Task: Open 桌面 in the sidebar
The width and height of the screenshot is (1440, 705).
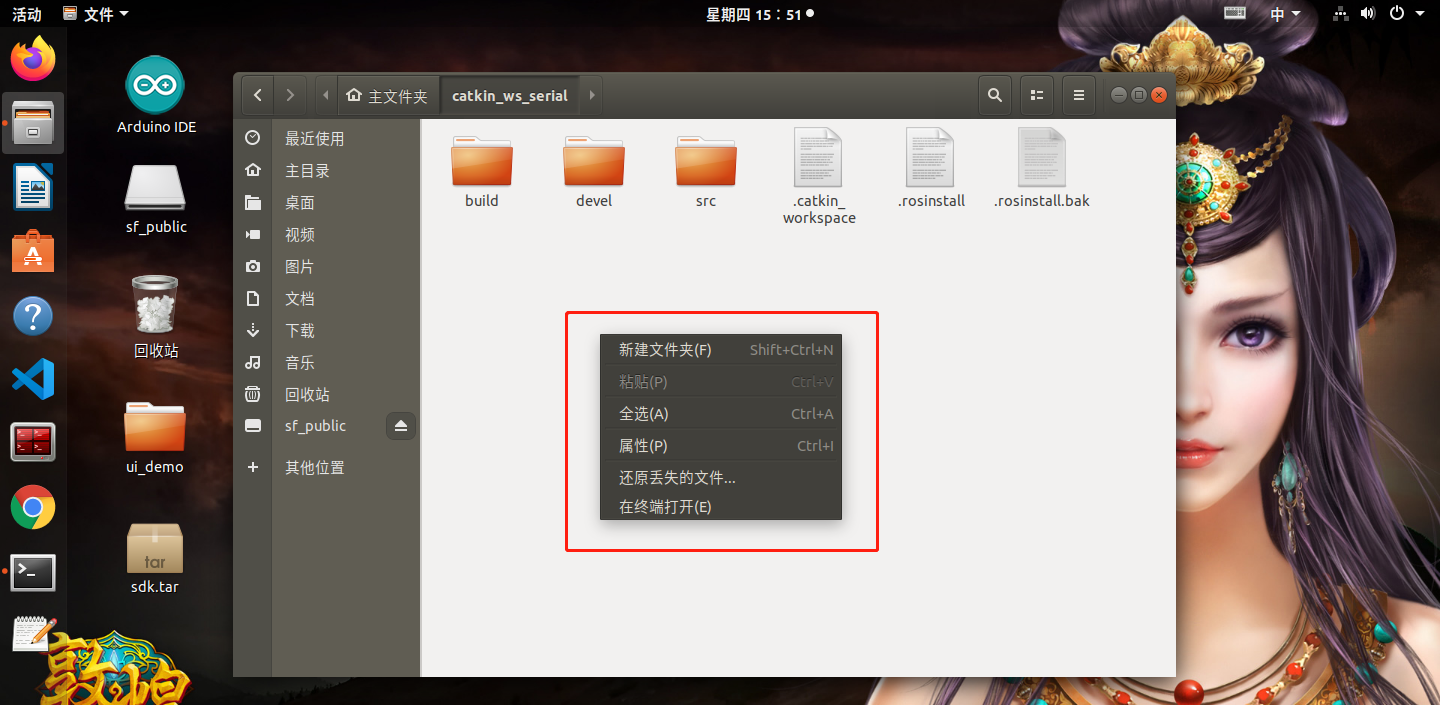Action: (x=327, y=202)
